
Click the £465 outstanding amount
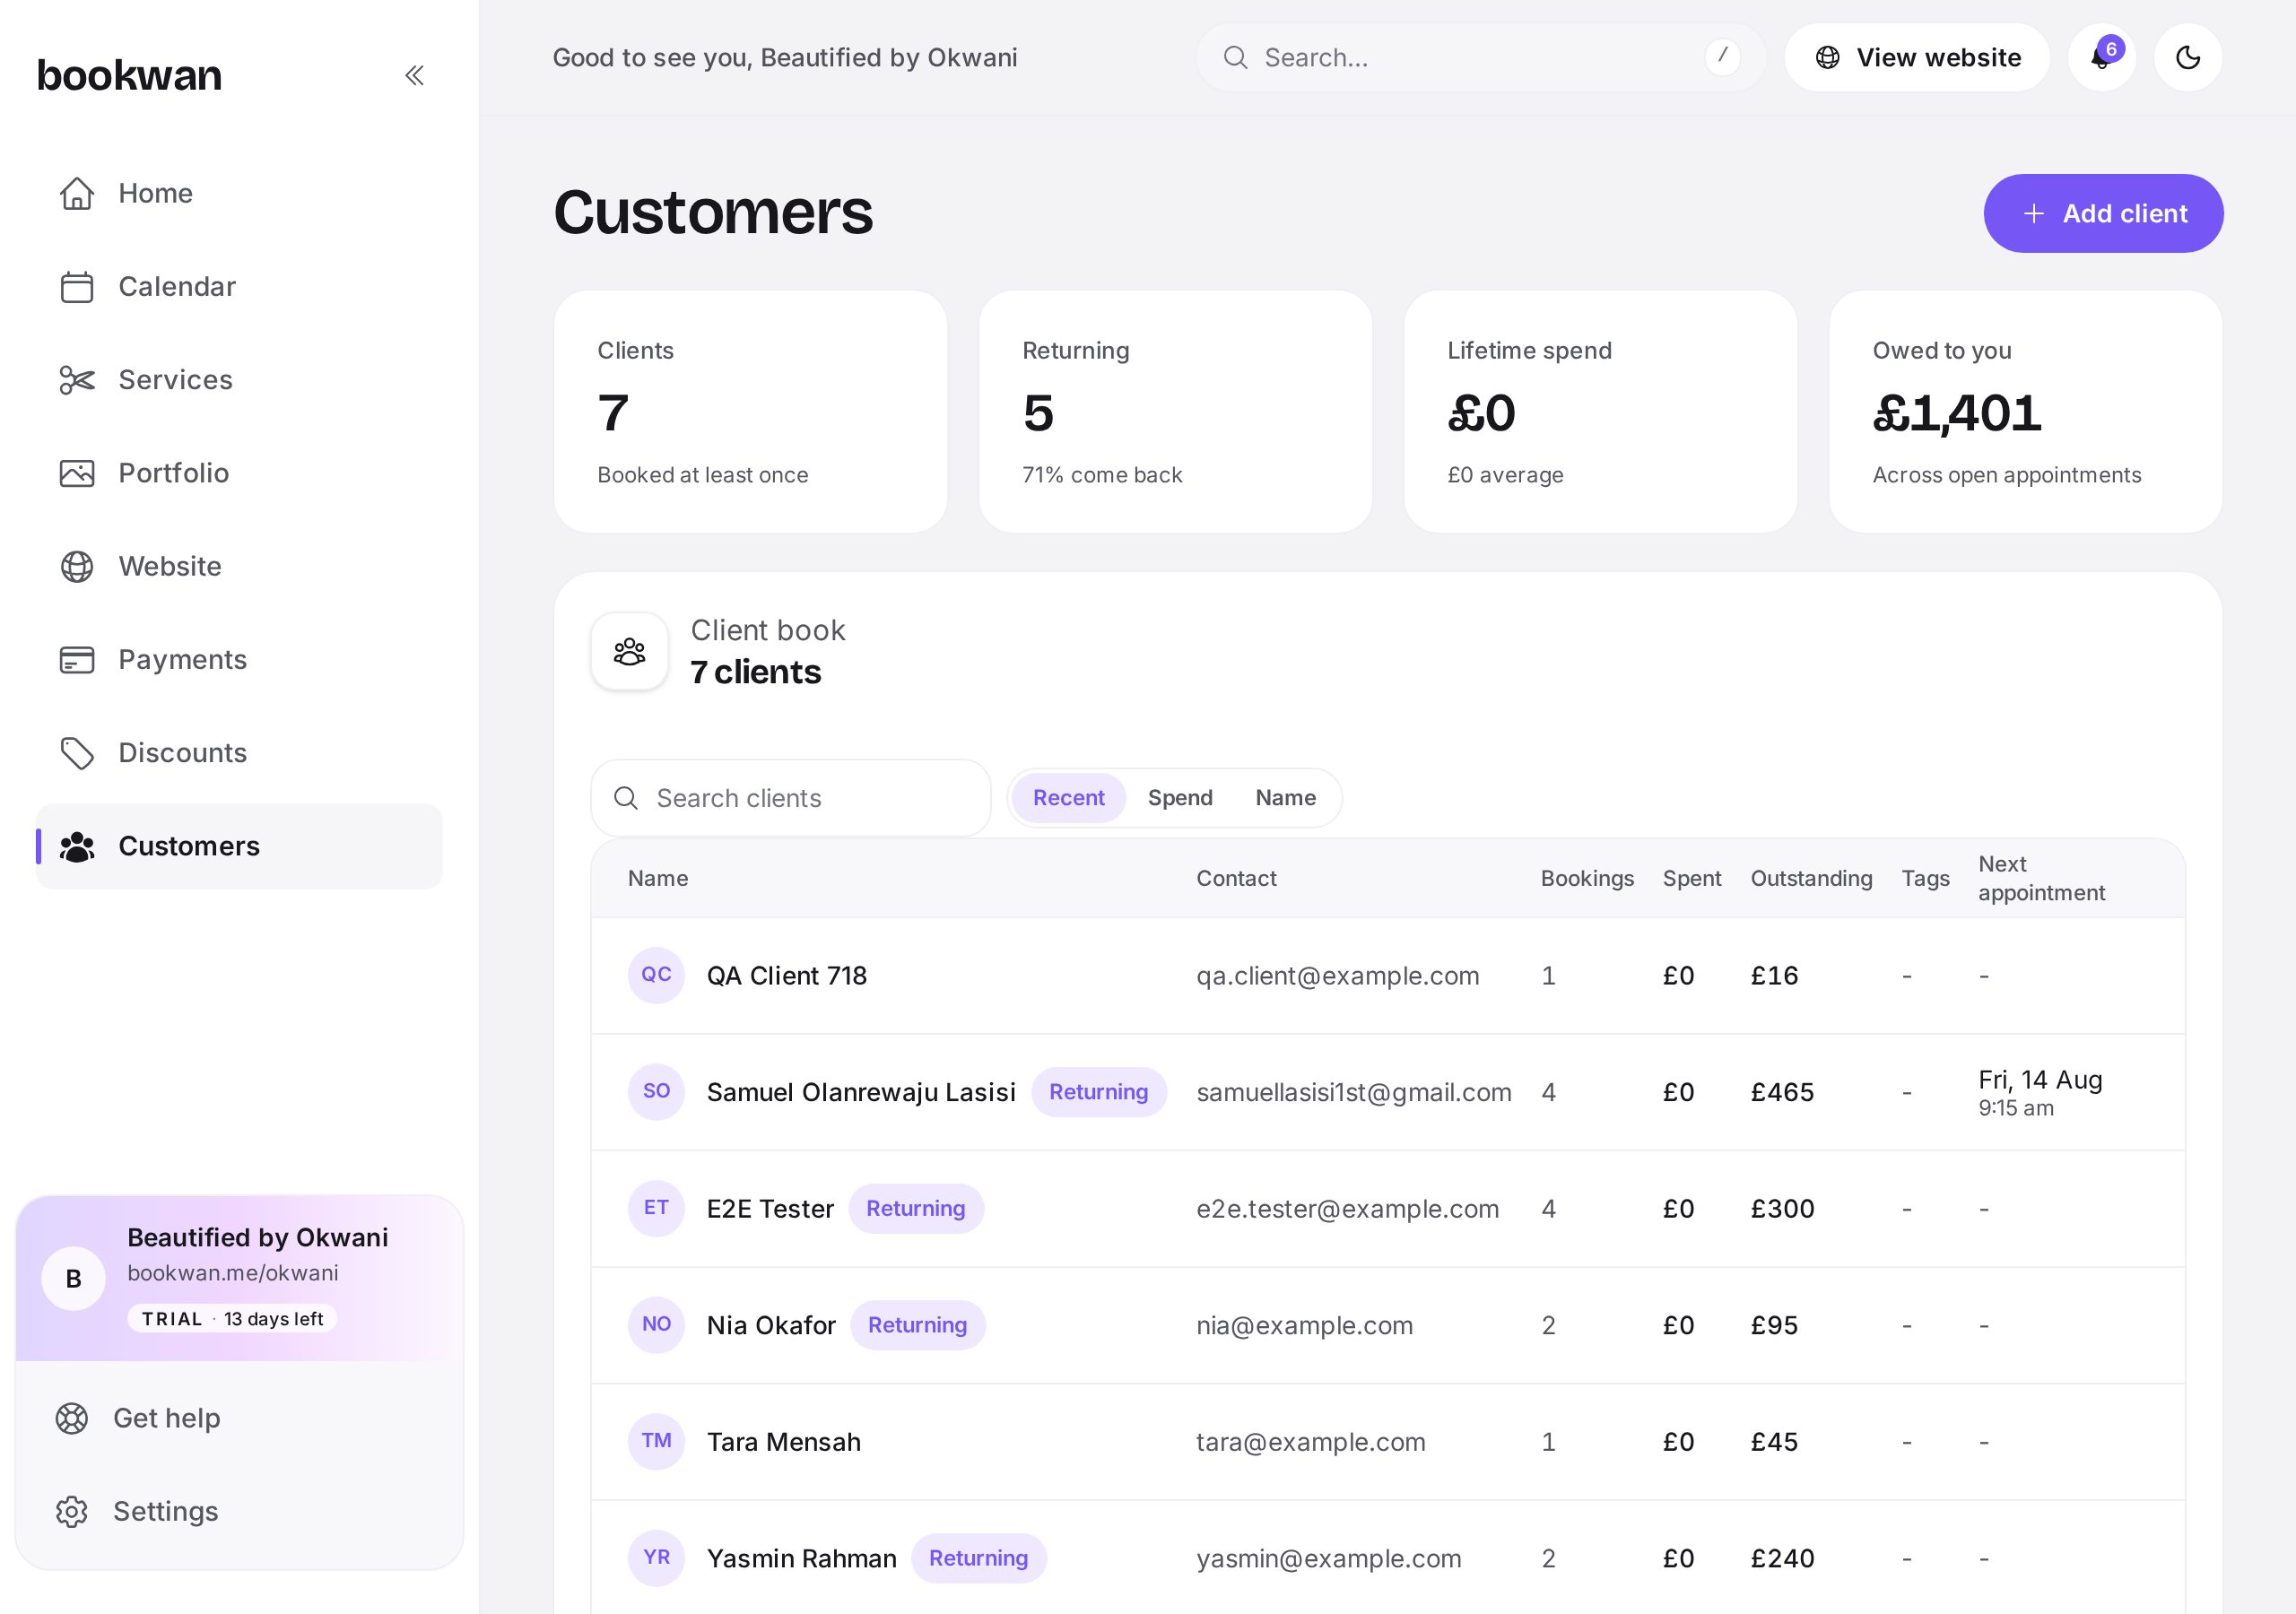[1782, 1092]
